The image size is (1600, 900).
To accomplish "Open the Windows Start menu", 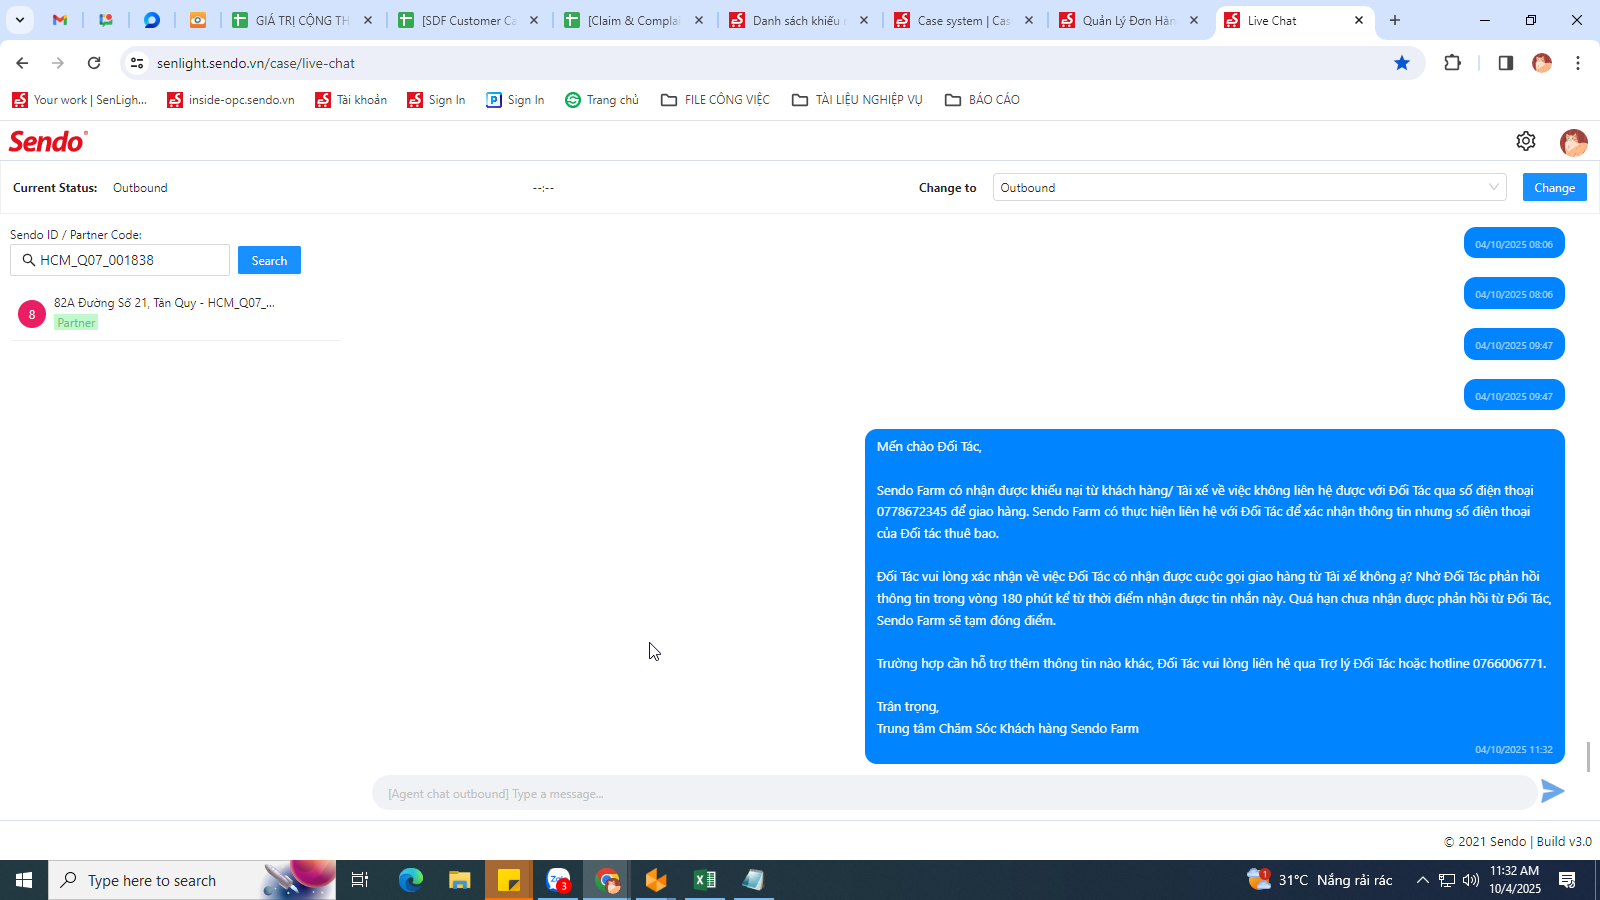I will (24, 880).
